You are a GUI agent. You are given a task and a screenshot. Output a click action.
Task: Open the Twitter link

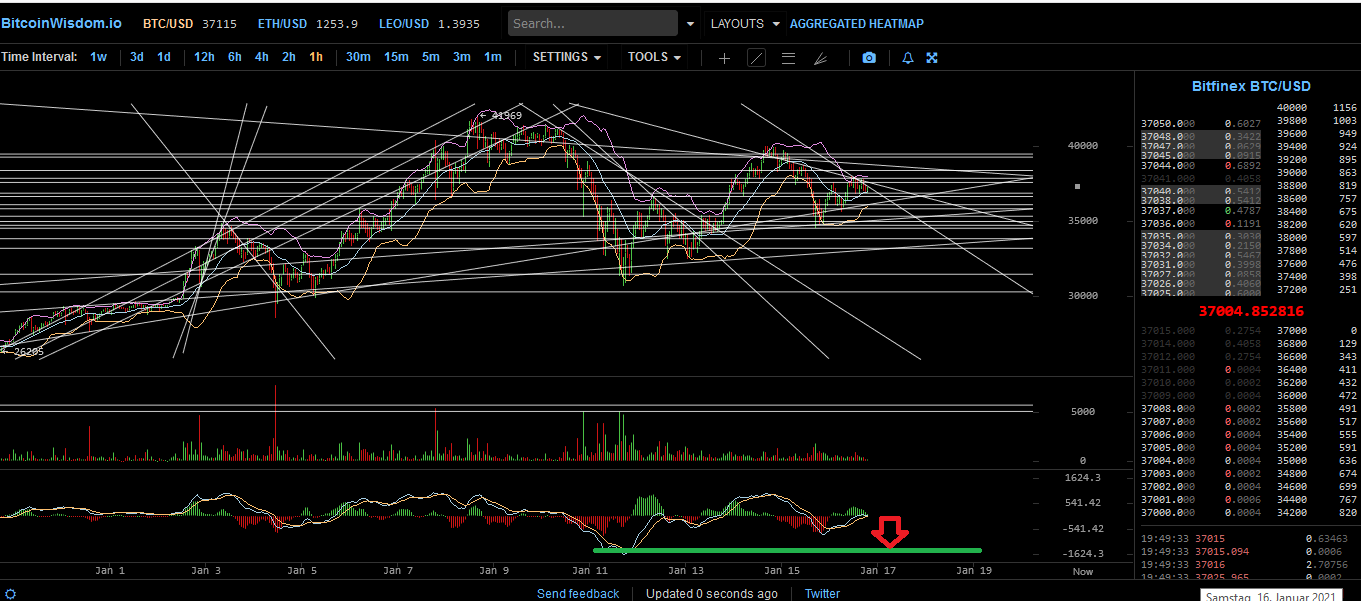pos(822,594)
